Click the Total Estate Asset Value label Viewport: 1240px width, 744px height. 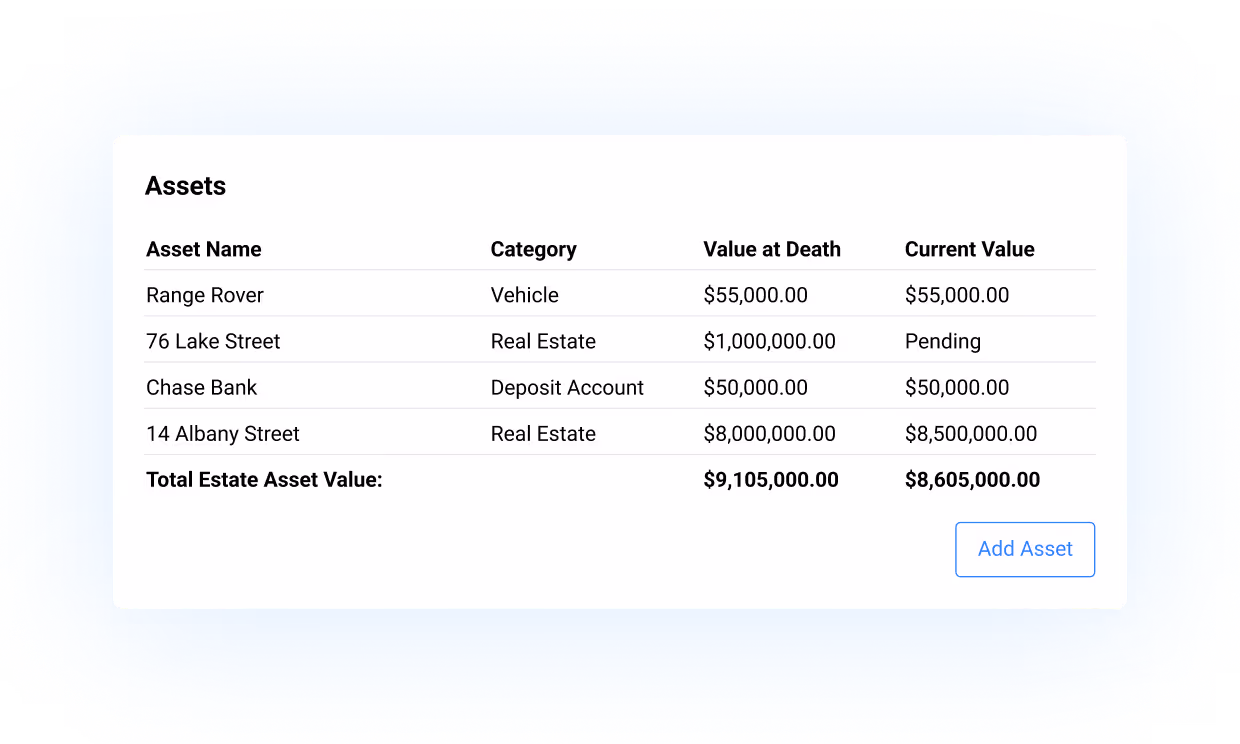(264, 479)
